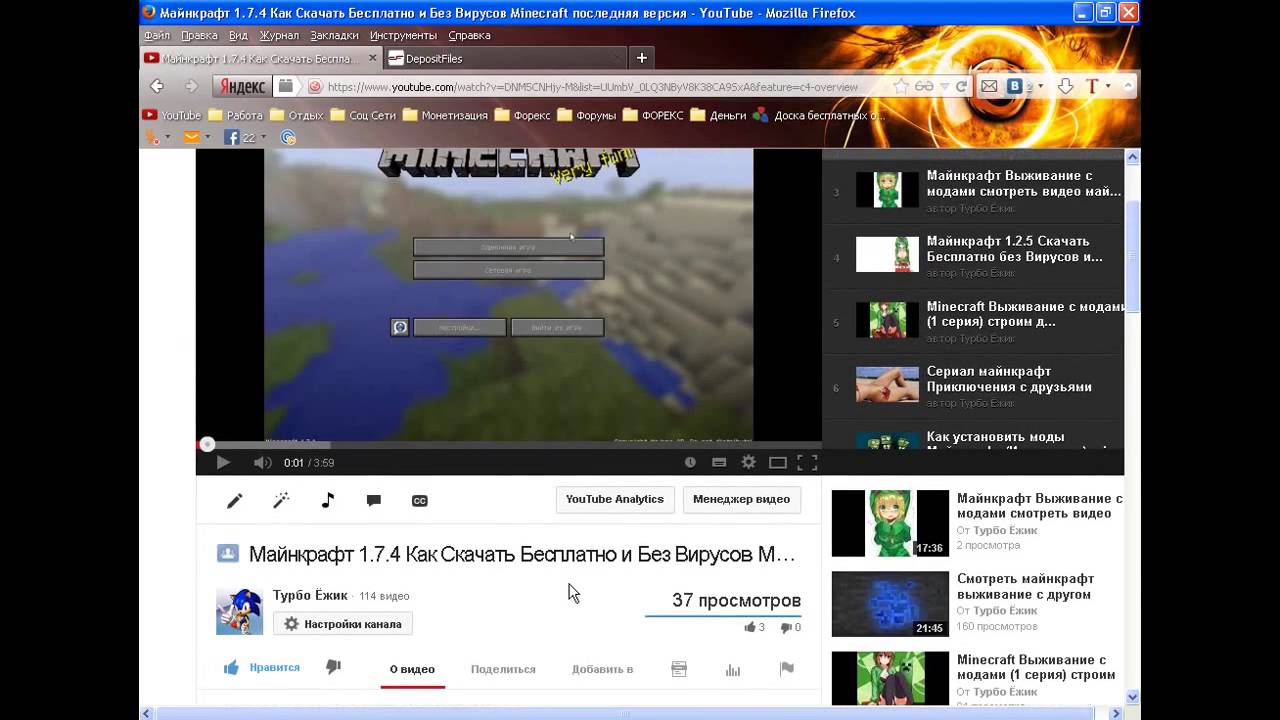Open the enhancements magic wand tool
Image resolution: width=1280 pixels, height=720 pixels.
281,500
